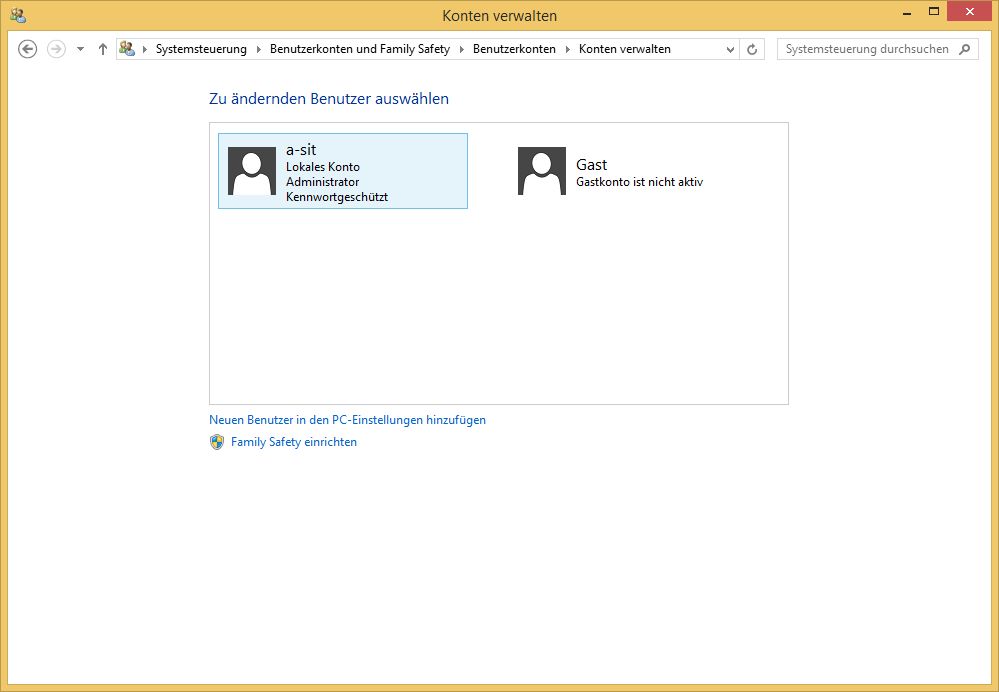Go to the Benutzerkonten breadcrumb
Image resolution: width=999 pixels, height=692 pixels.
[514, 49]
